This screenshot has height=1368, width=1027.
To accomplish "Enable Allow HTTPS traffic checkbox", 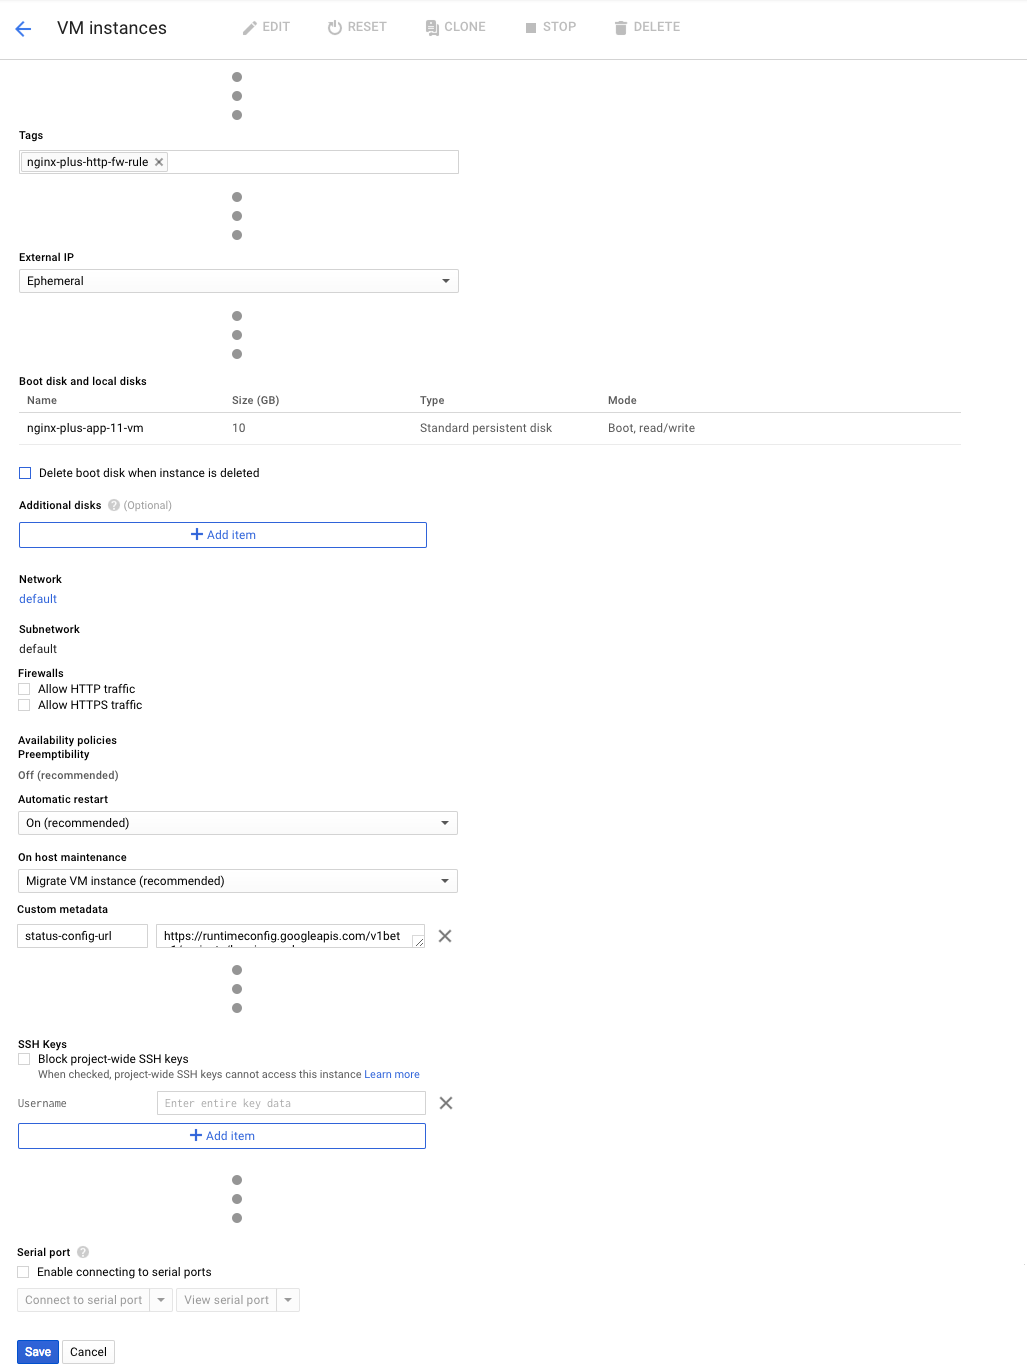I will [24, 705].
